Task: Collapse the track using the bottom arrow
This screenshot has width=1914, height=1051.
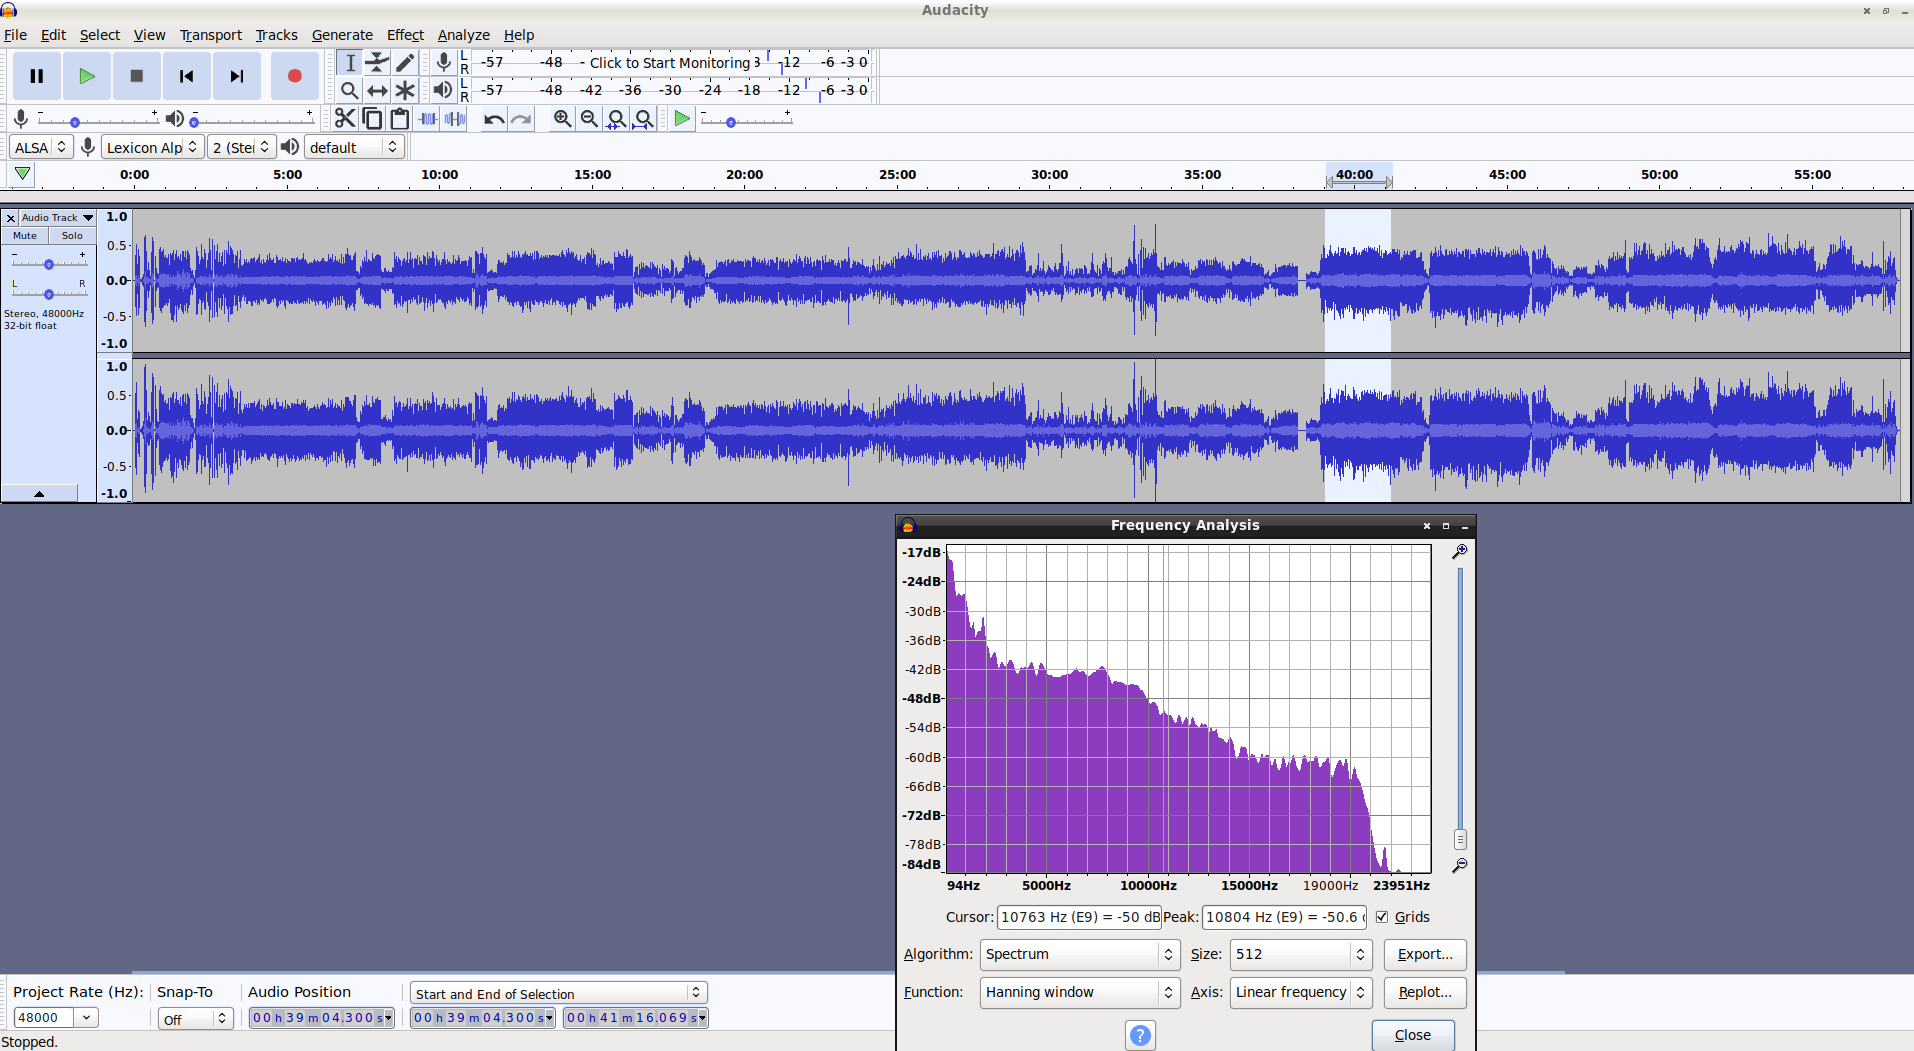Action: pos(39,493)
